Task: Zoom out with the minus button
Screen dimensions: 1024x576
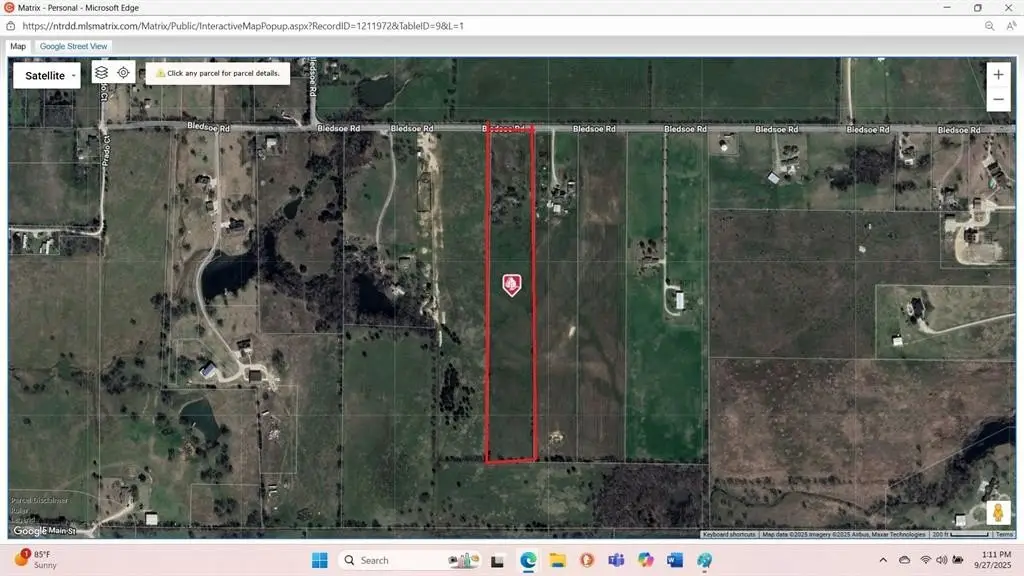Action: coord(998,101)
